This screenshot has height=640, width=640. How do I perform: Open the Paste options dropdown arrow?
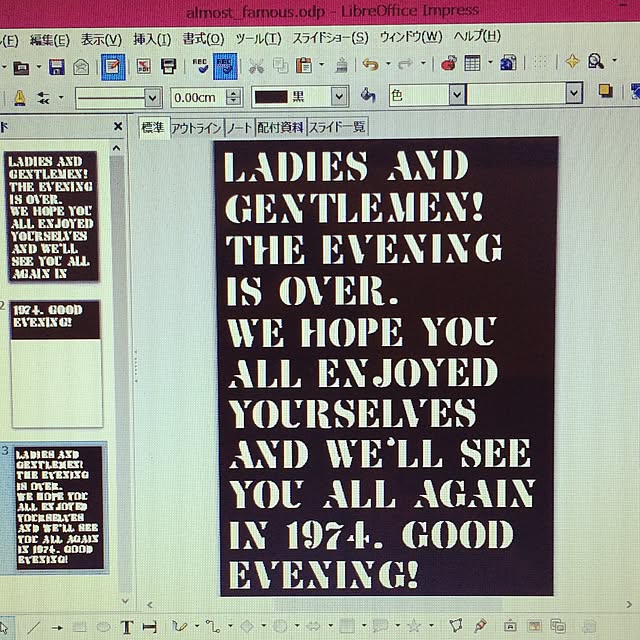coord(322,64)
